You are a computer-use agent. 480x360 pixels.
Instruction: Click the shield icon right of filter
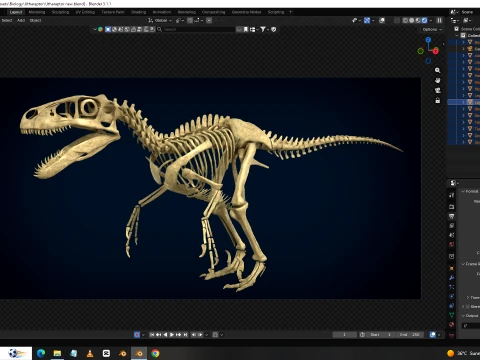pos(274,29)
